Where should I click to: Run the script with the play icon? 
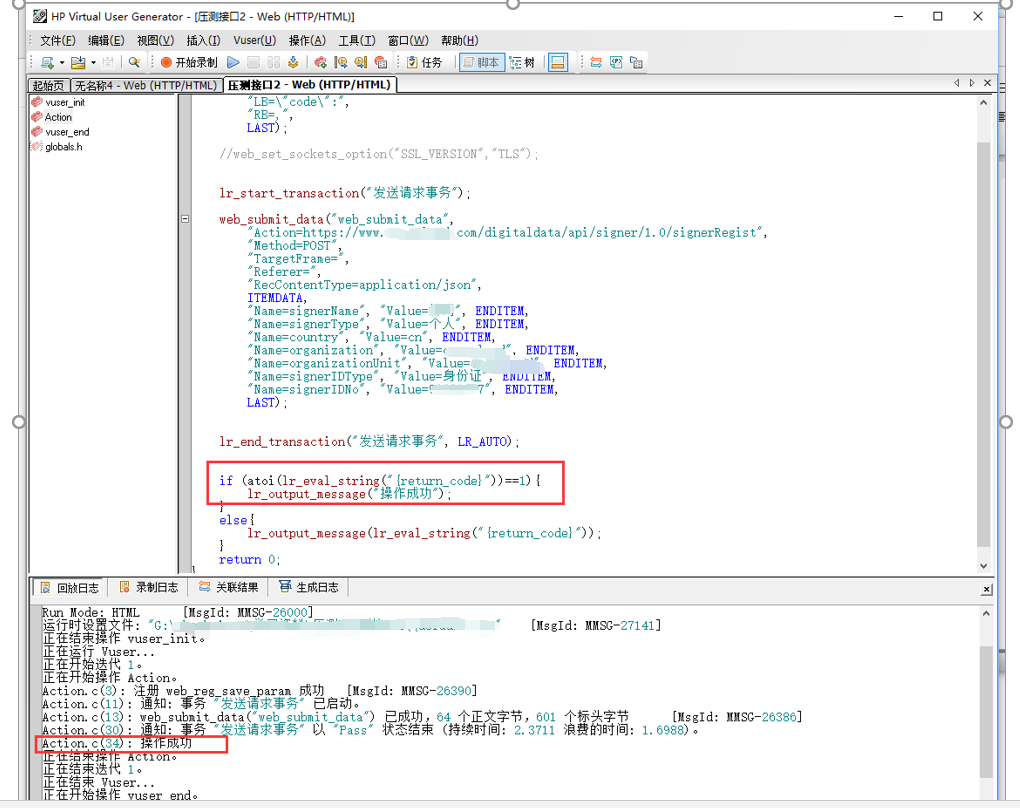click(x=233, y=62)
